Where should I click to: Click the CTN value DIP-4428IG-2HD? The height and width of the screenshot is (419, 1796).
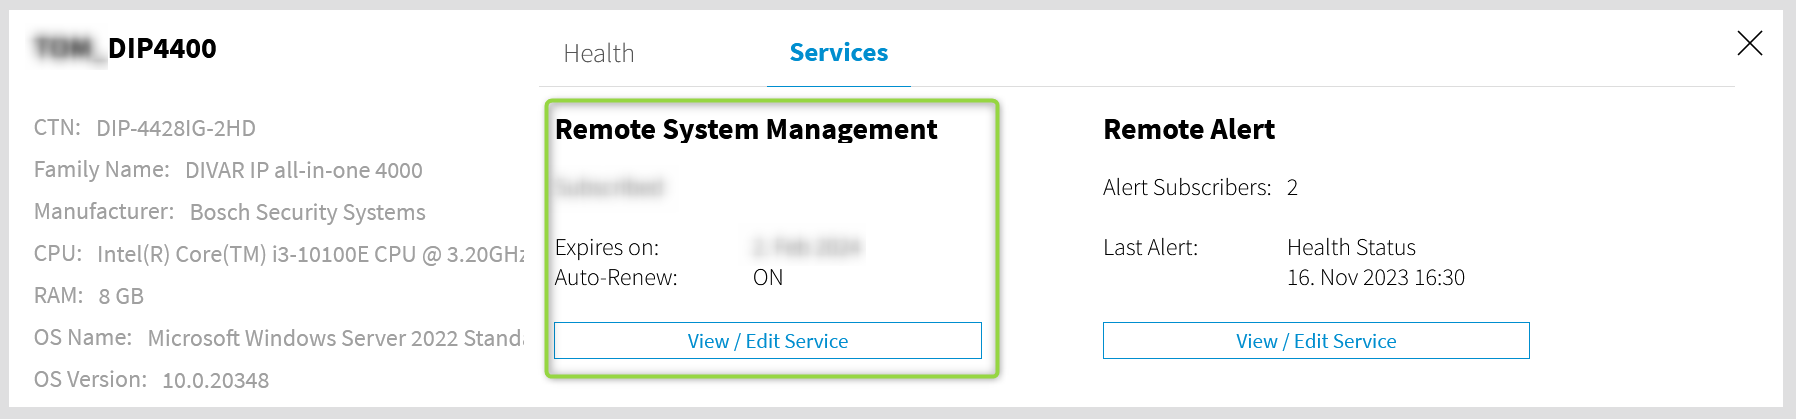176,129
